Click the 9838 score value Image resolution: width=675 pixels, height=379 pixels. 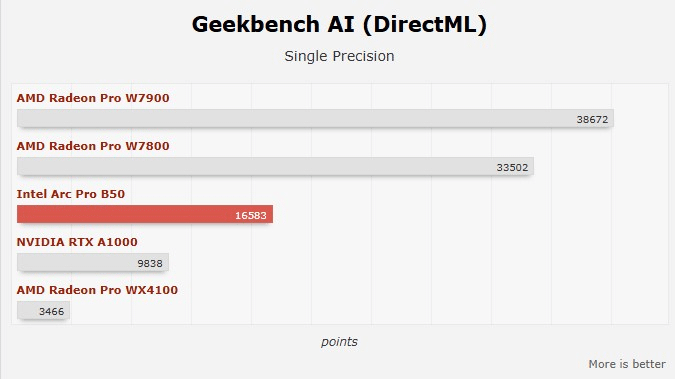click(x=150, y=263)
